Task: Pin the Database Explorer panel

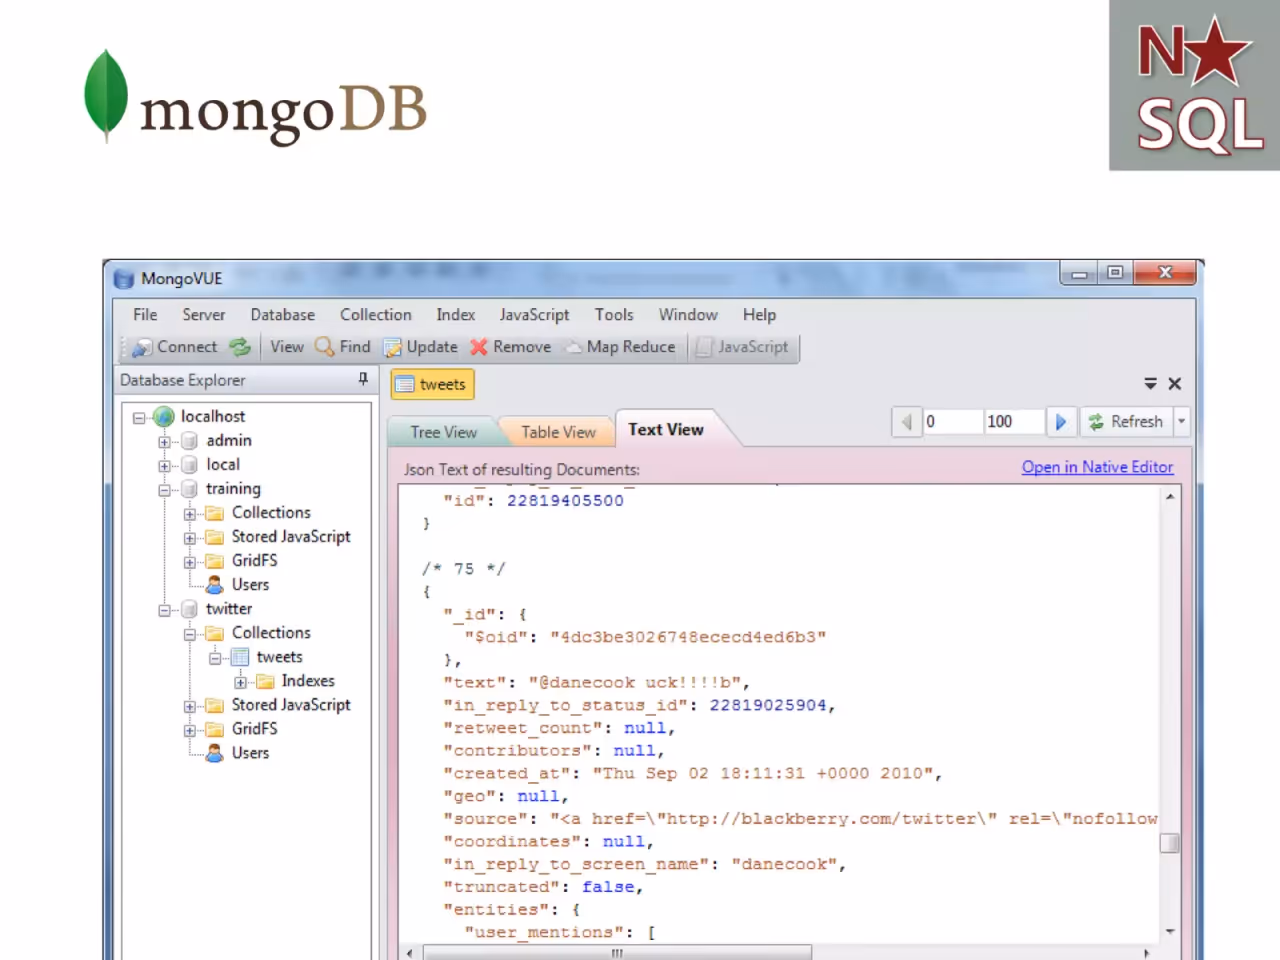Action: [x=363, y=379]
